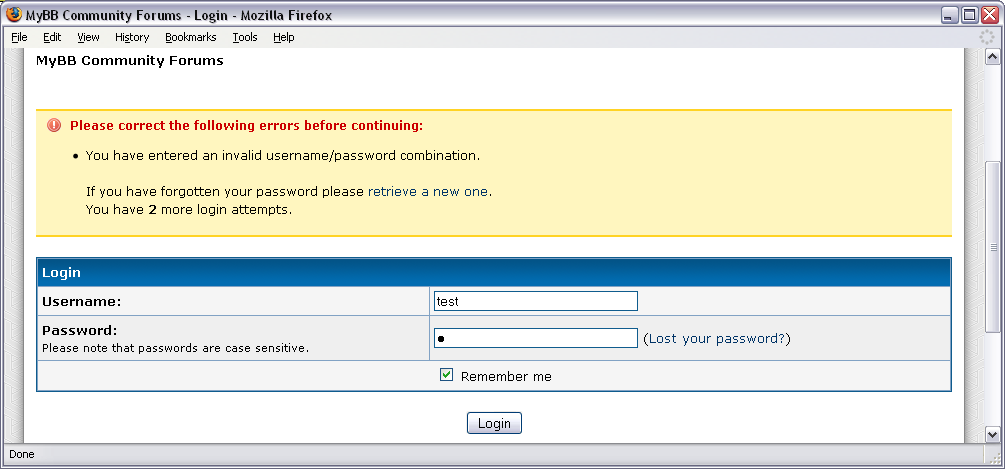Focus the Username text field
Image resolution: width=1005 pixels, height=469 pixels.
535,301
